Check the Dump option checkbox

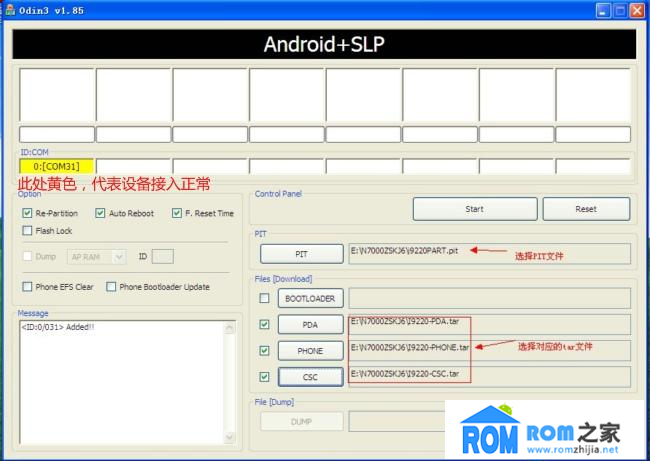point(27,256)
